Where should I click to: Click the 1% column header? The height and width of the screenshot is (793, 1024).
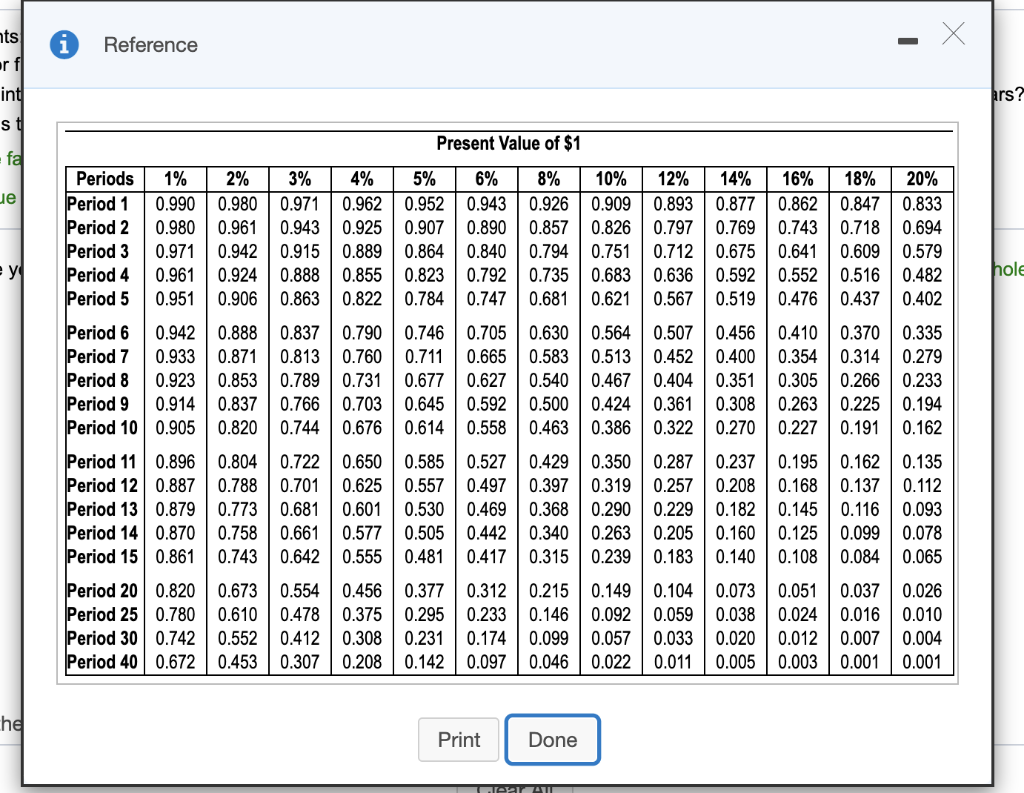(x=175, y=178)
